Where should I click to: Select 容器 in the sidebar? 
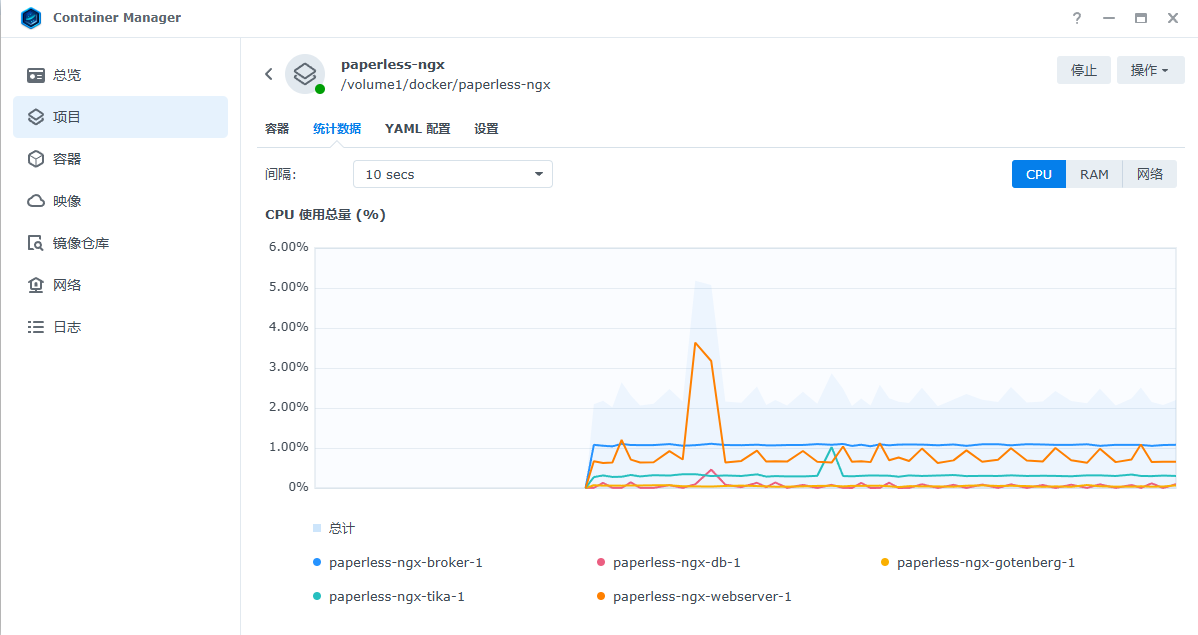[121, 159]
